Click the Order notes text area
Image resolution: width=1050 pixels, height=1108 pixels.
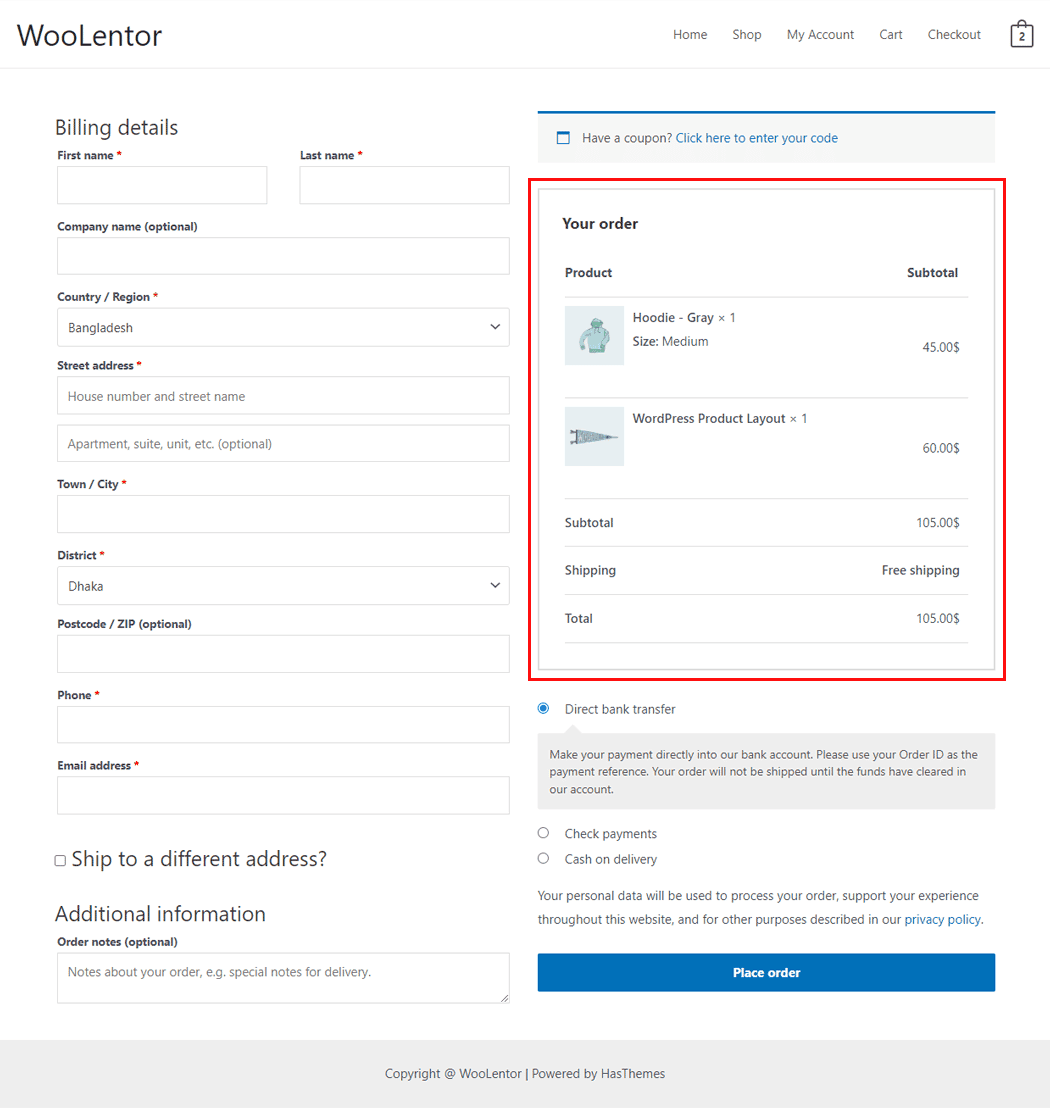[x=283, y=977]
